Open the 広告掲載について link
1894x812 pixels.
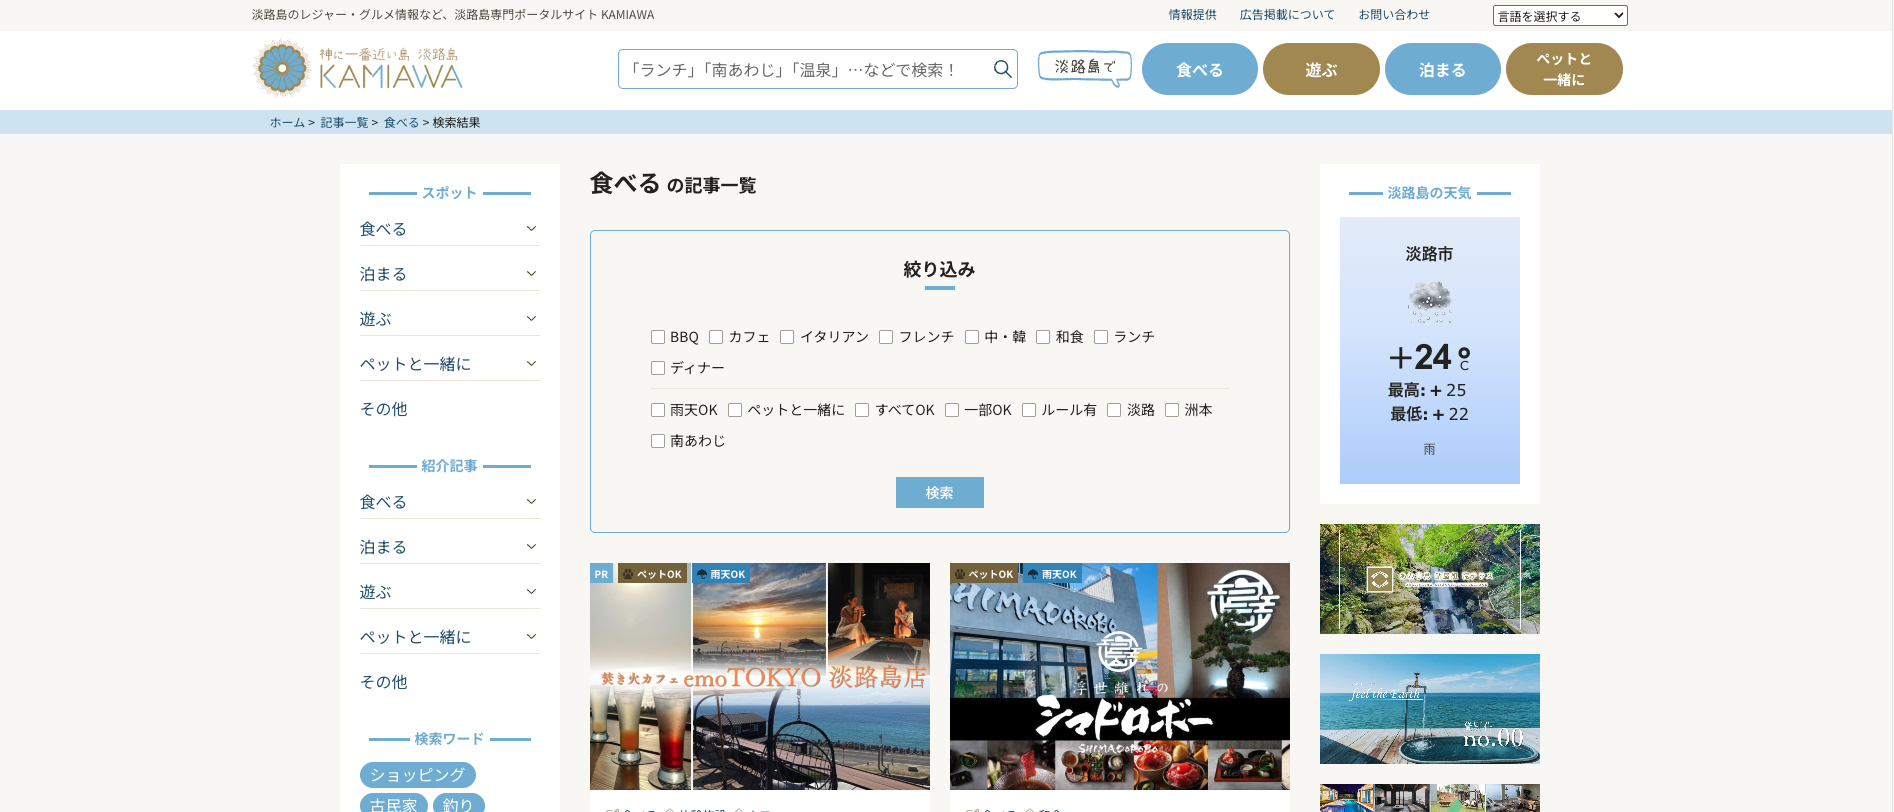[1287, 15]
